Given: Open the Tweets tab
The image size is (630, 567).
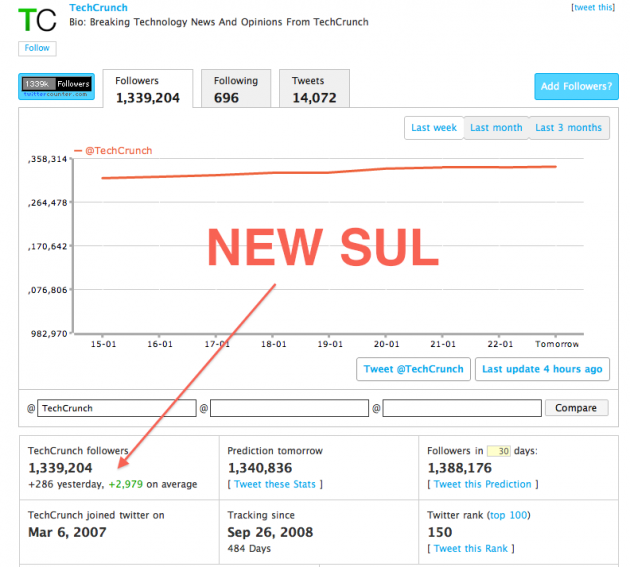Looking at the screenshot, I should [x=314, y=89].
